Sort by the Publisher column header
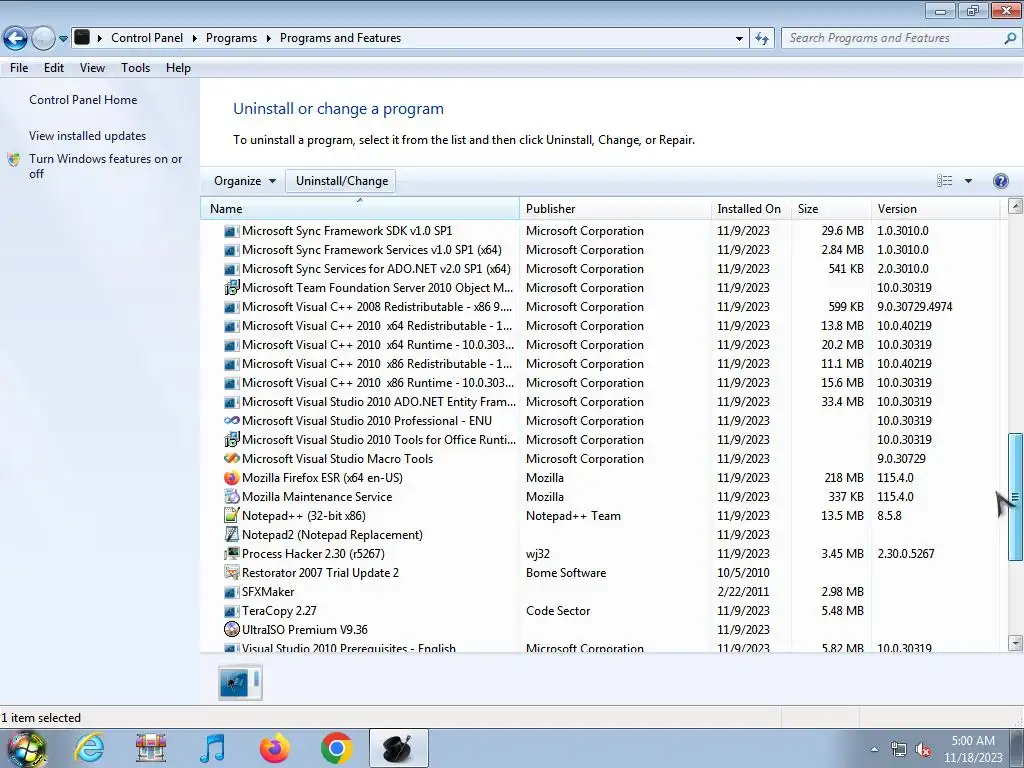The width and height of the screenshot is (1024, 768). click(616, 209)
